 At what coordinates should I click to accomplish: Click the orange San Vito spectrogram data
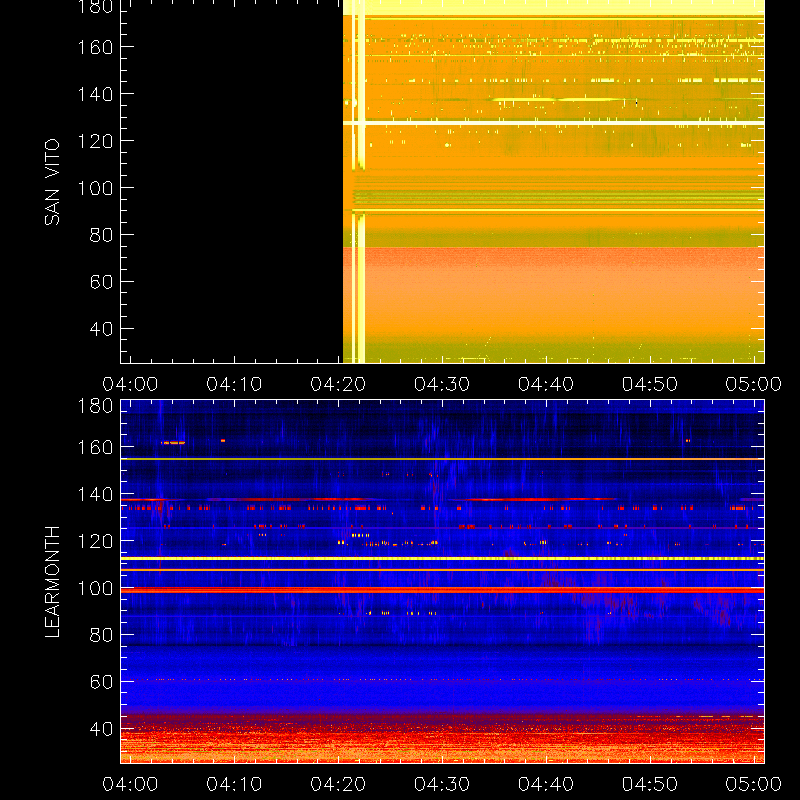[554, 182]
